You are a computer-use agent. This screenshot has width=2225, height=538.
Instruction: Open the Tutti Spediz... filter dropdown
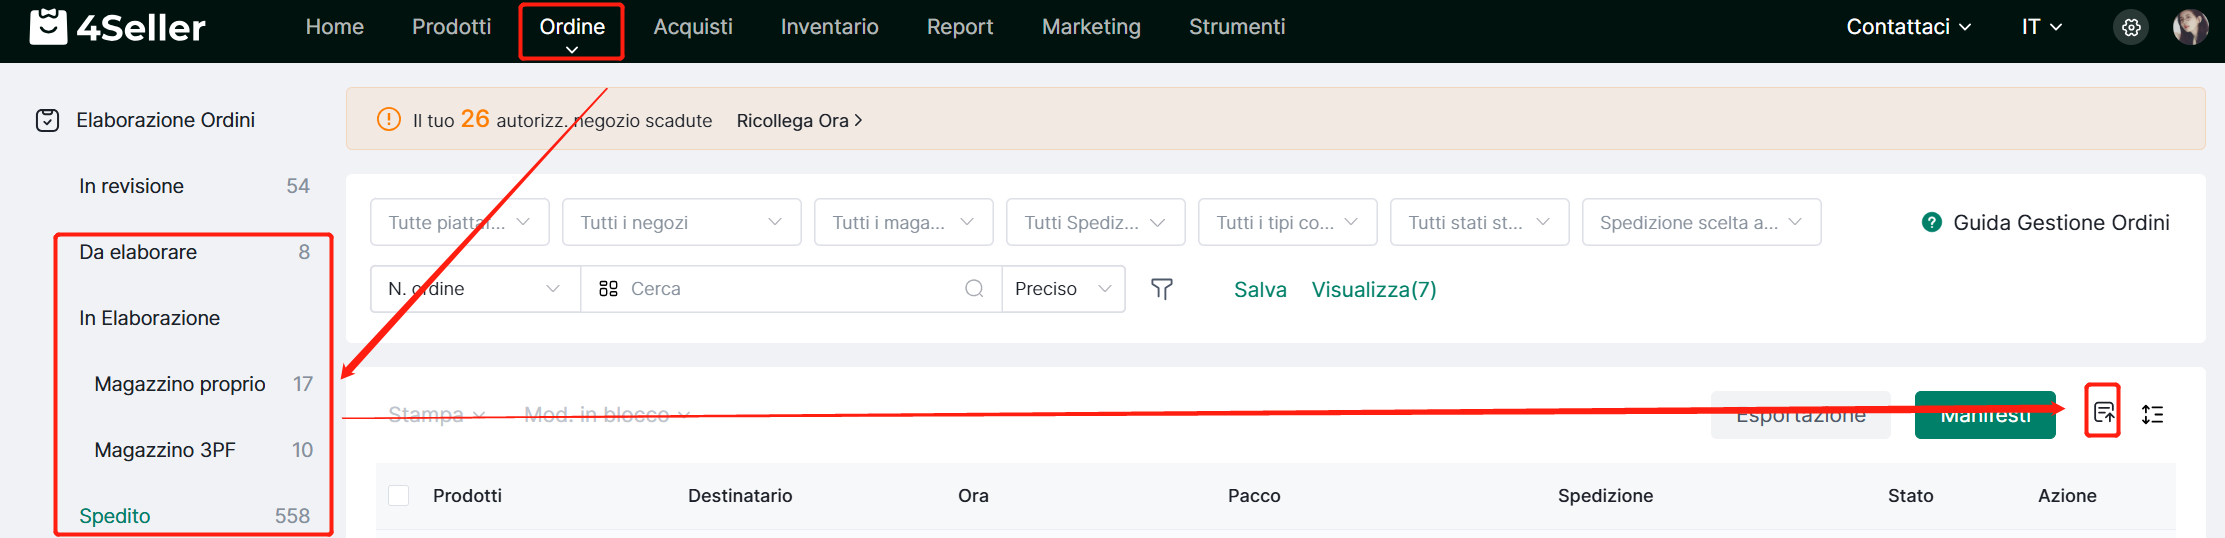coord(1095,222)
